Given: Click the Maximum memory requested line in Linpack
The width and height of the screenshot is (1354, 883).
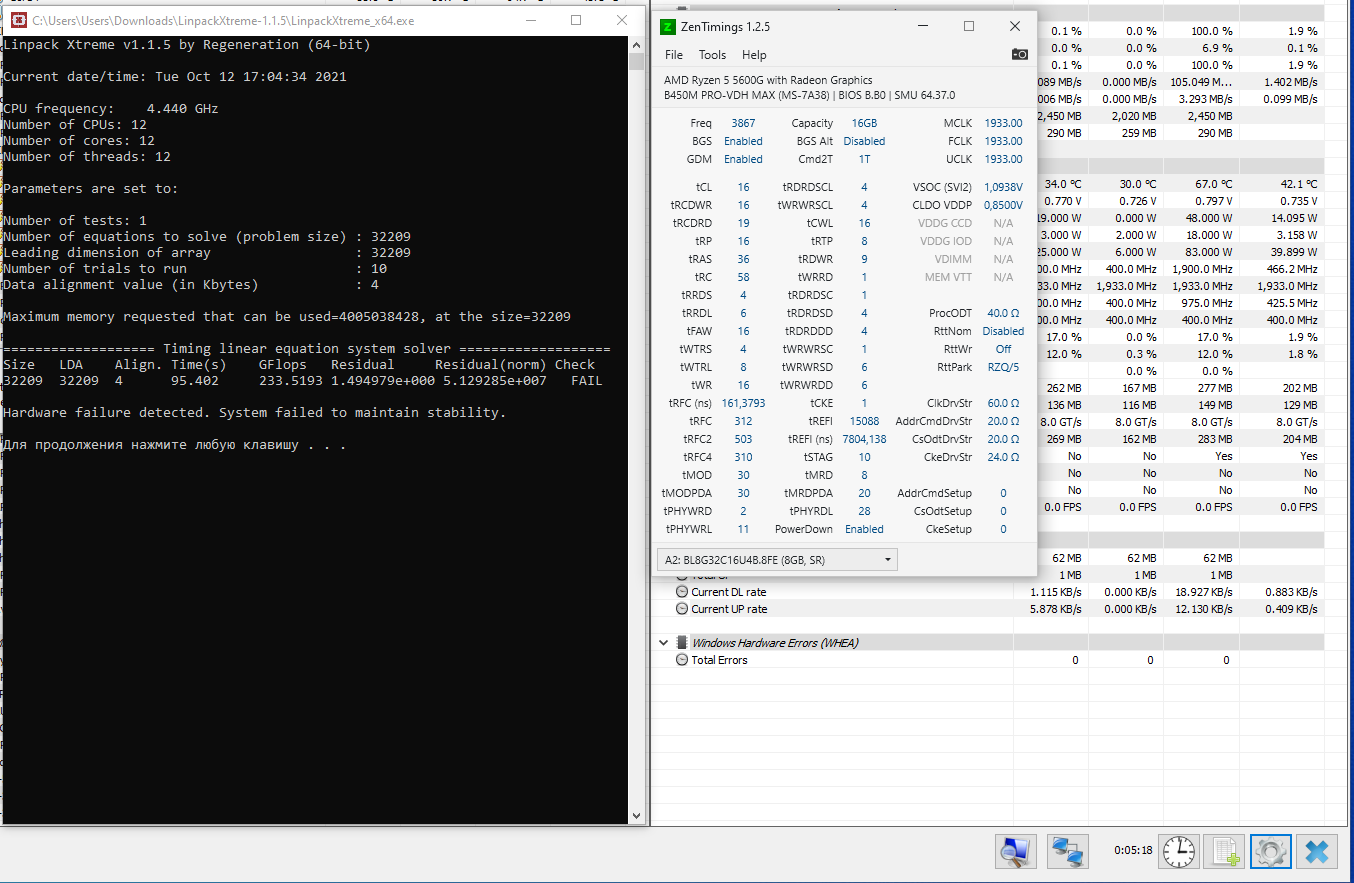Looking at the screenshot, I should pos(287,316).
